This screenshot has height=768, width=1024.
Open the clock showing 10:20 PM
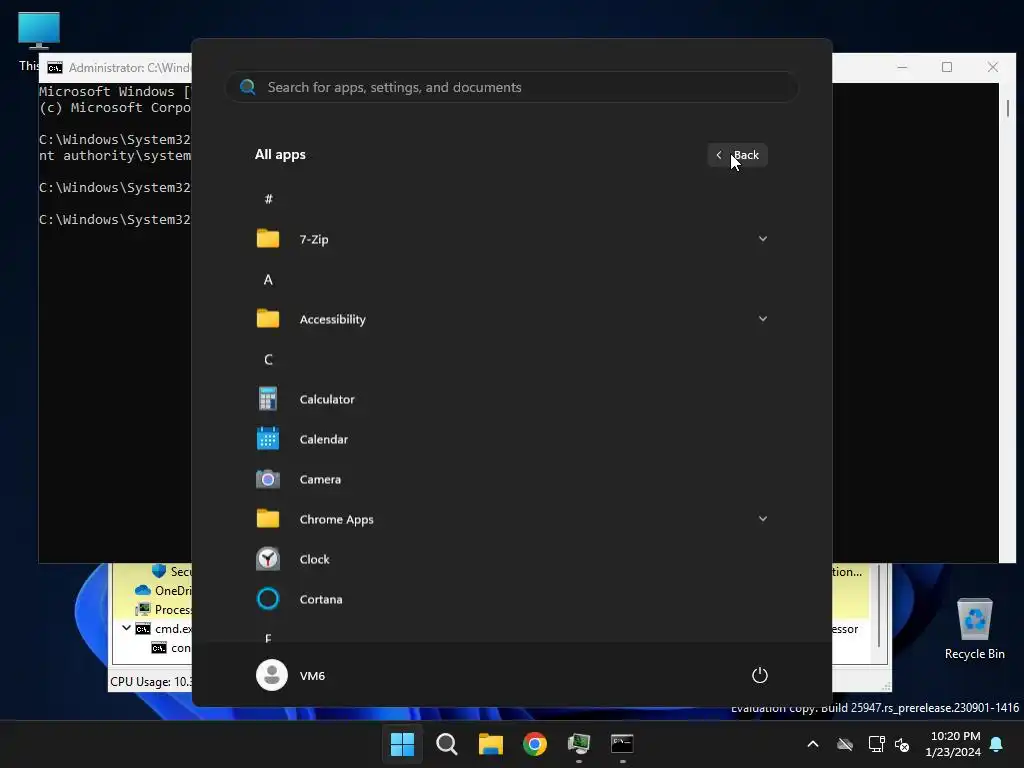coord(953,744)
